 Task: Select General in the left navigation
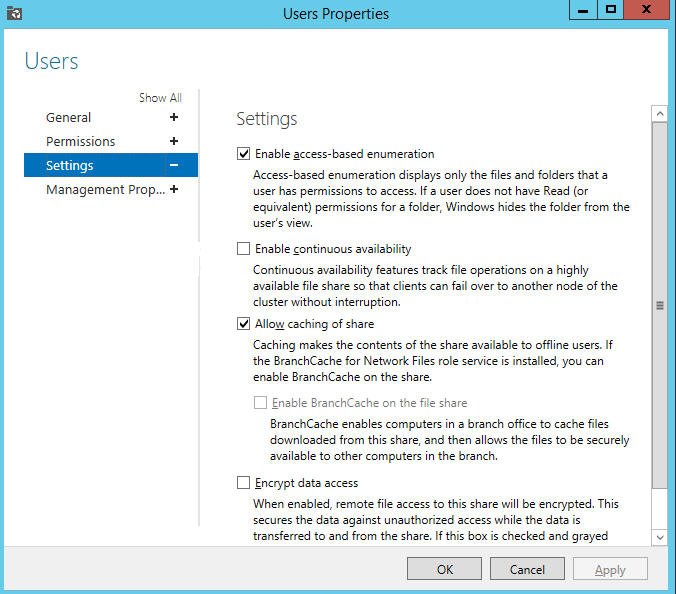pos(68,117)
